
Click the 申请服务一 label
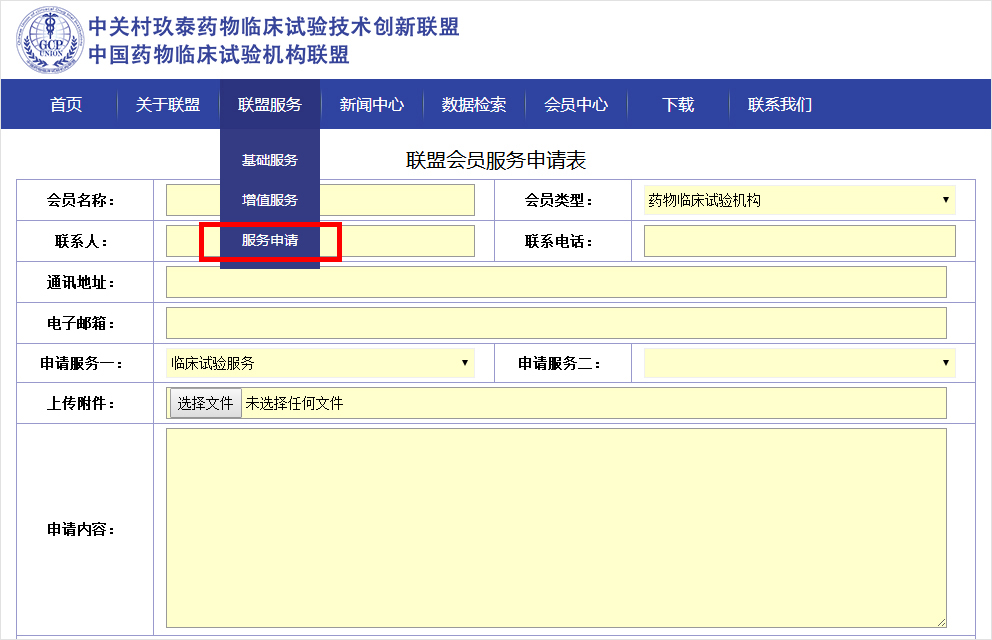pyautogui.click(x=81, y=364)
